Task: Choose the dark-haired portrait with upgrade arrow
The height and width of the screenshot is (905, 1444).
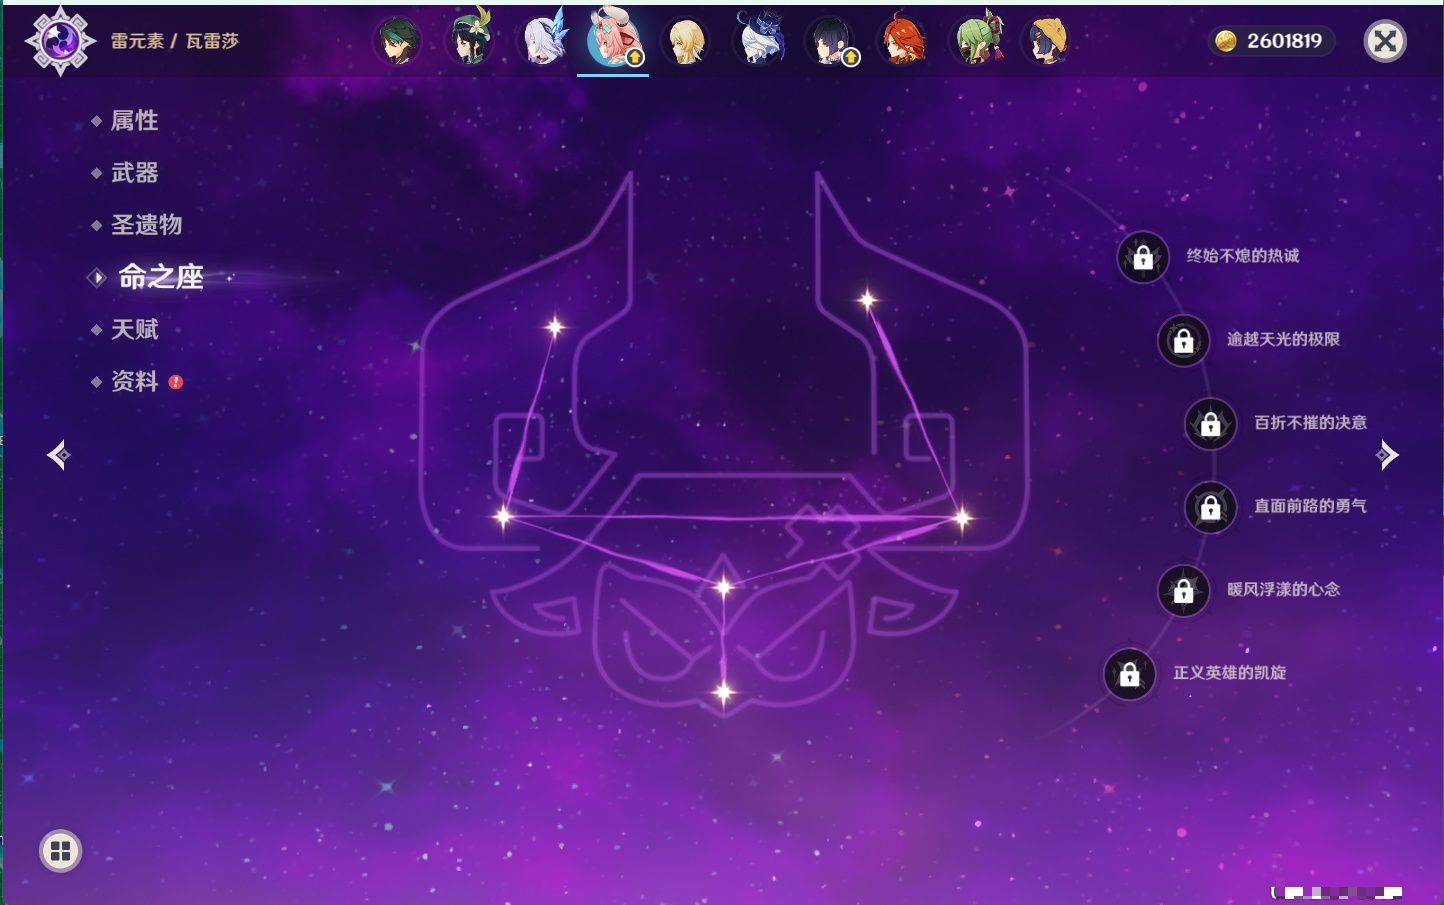Action: (832, 41)
